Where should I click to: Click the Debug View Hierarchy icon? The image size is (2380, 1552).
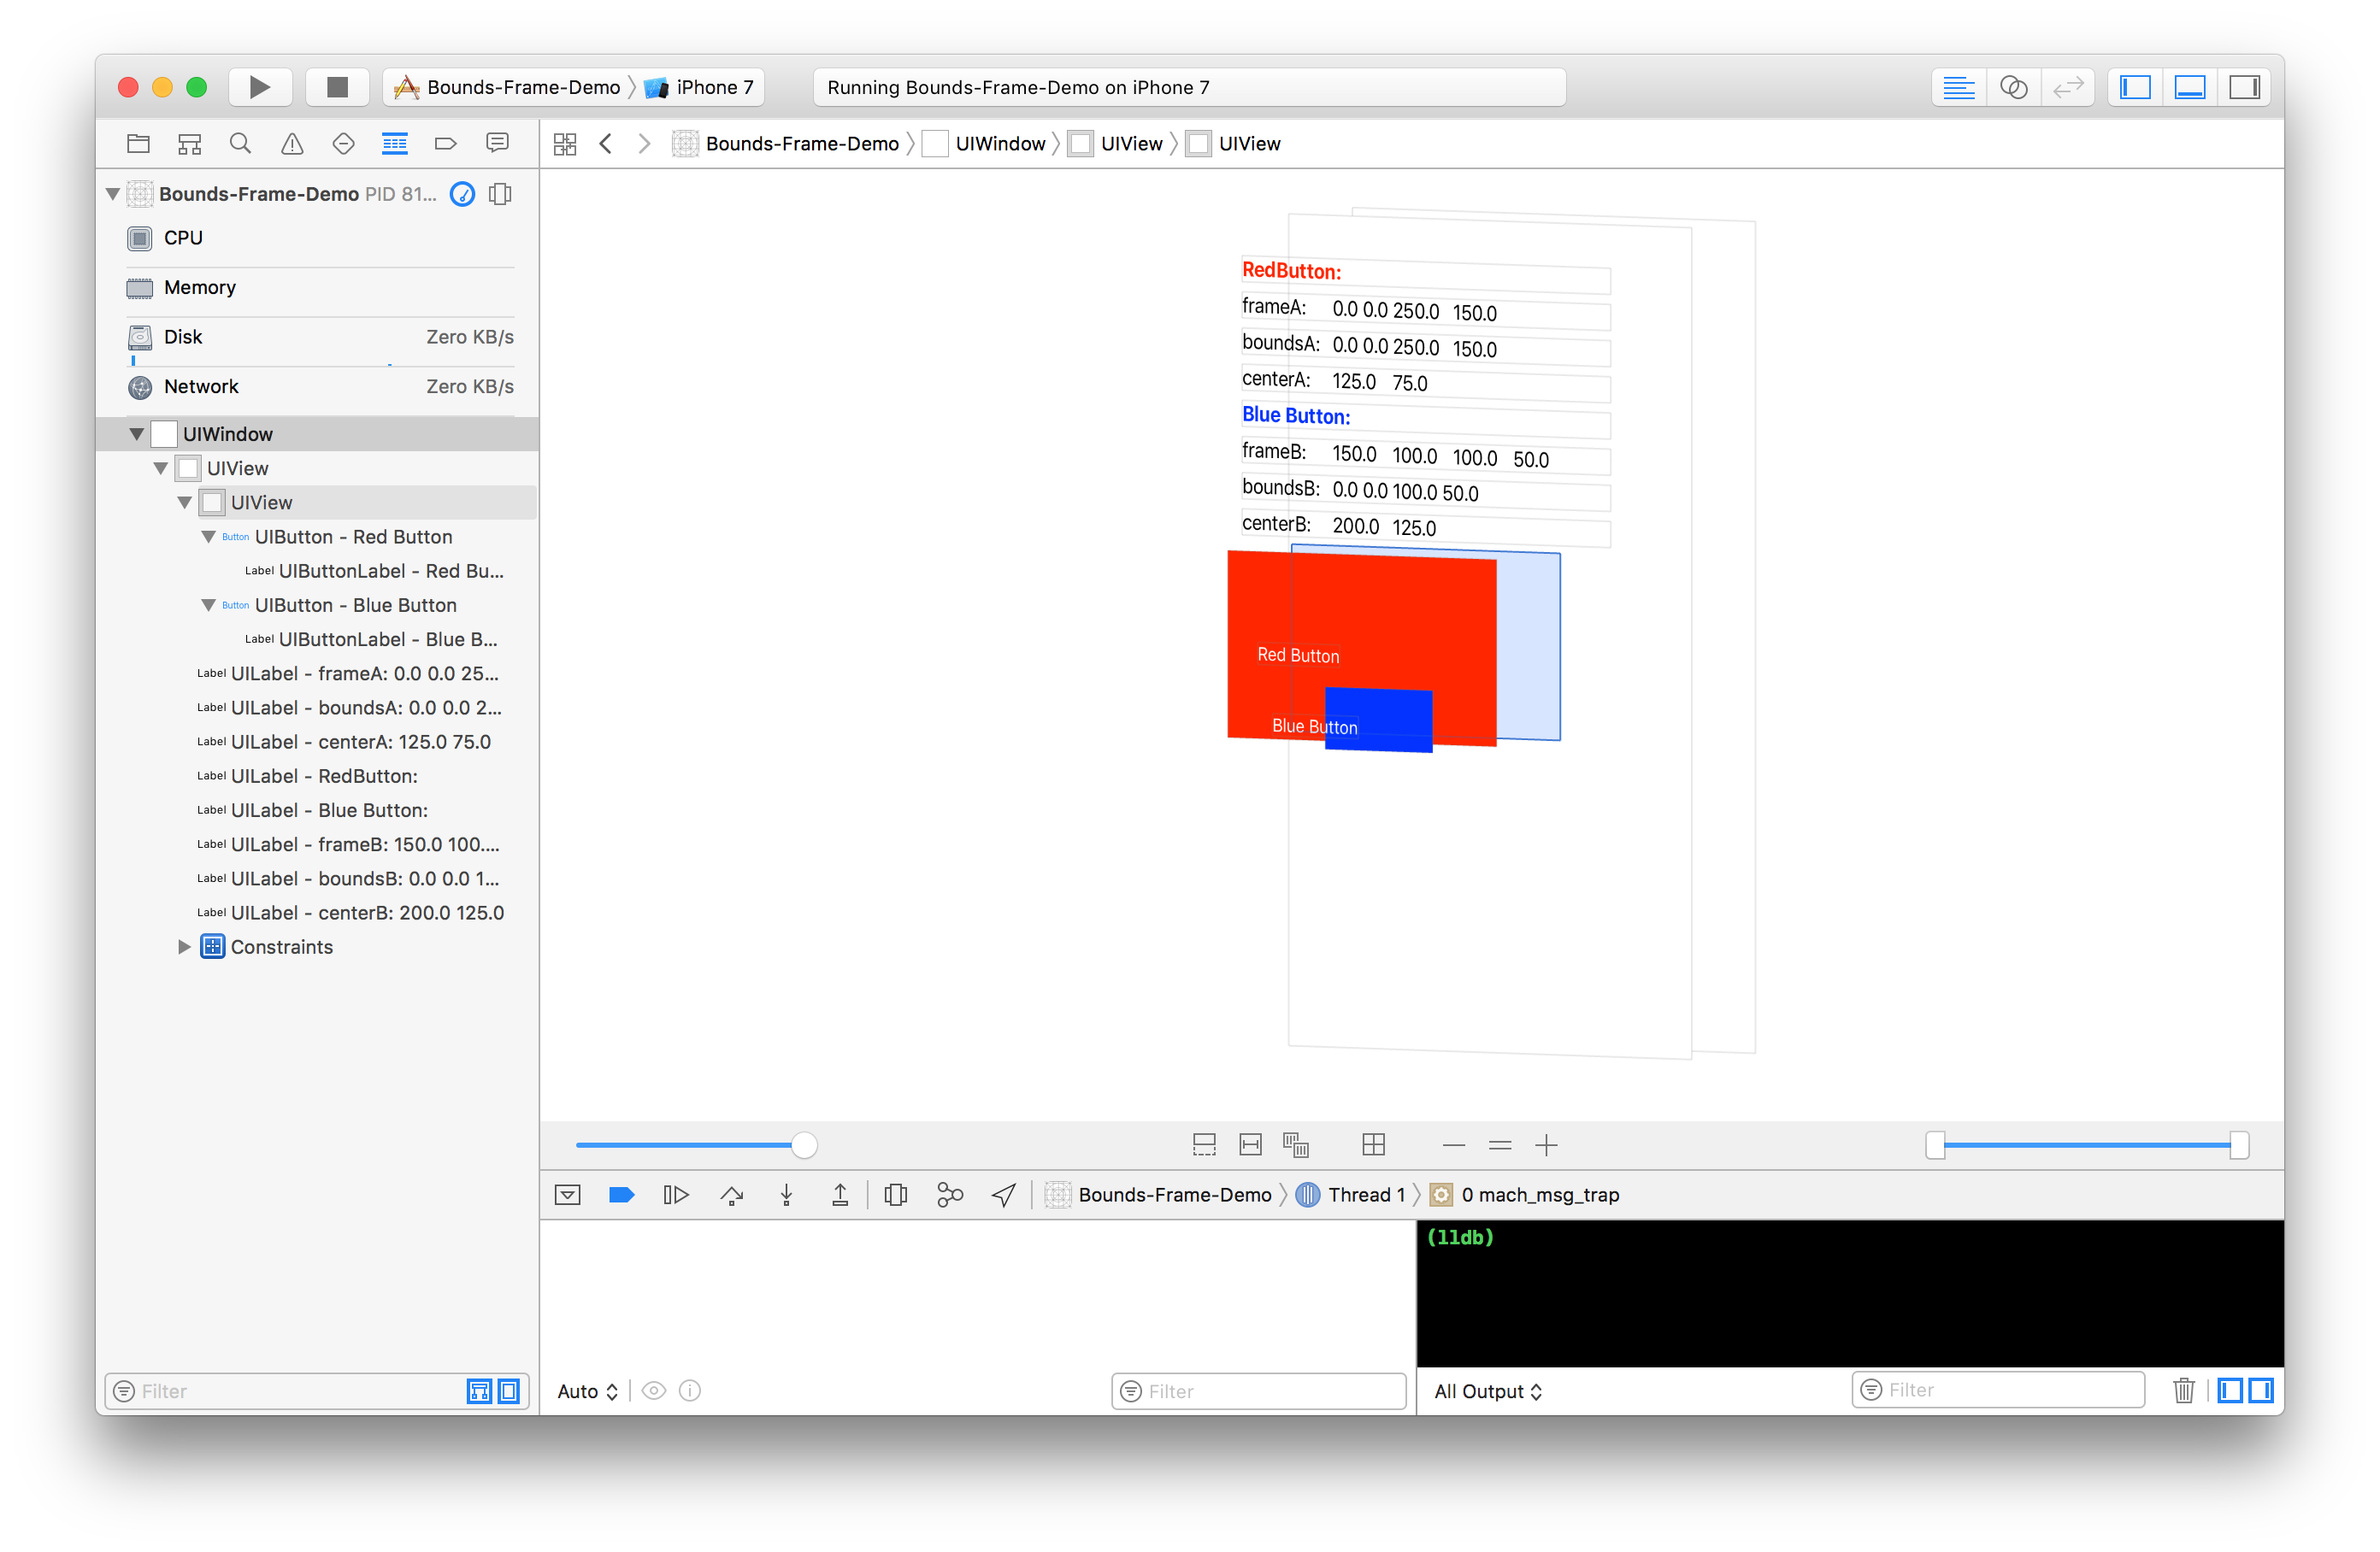click(896, 1195)
